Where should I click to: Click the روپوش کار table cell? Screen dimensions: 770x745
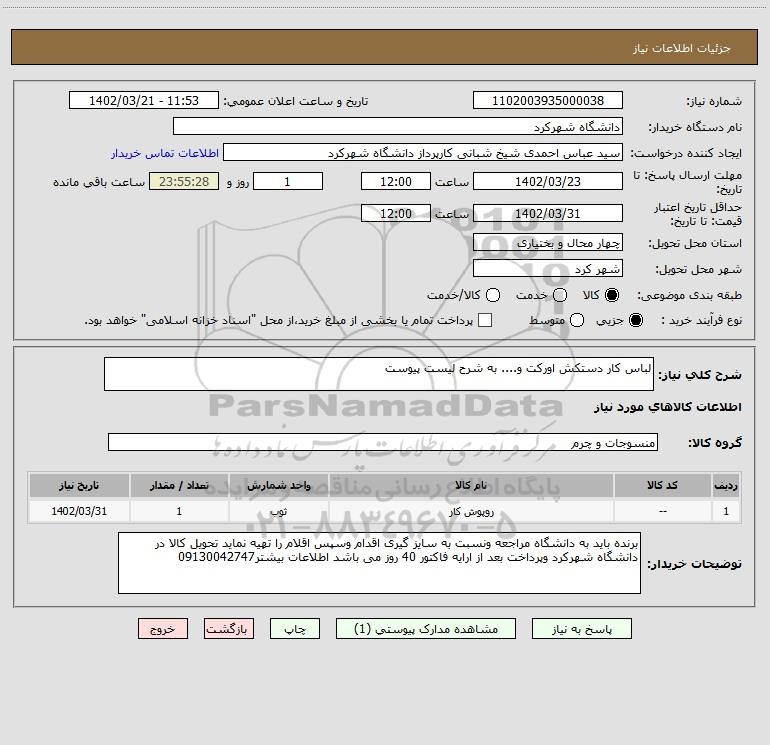[471, 511]
